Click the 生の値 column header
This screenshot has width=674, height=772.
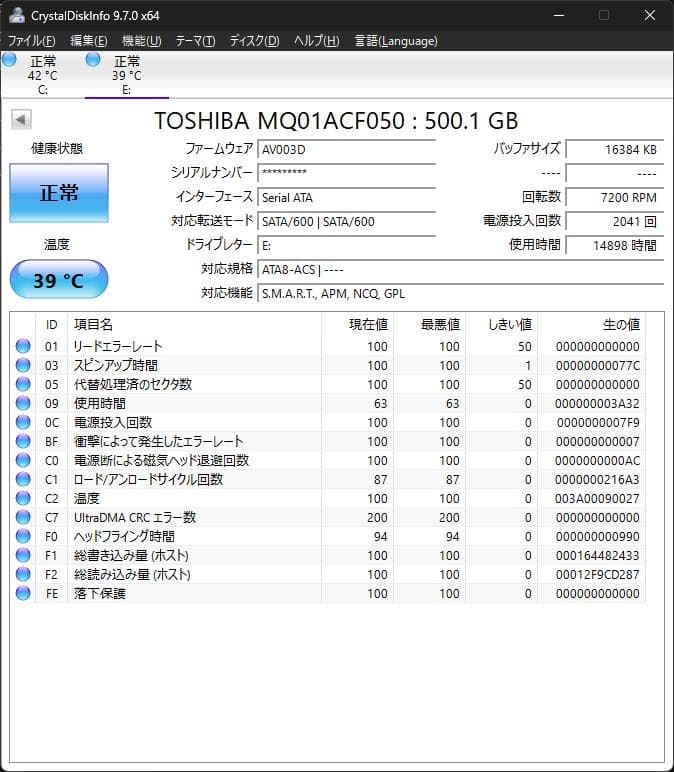pyautogui.click(x=592, y=324)
